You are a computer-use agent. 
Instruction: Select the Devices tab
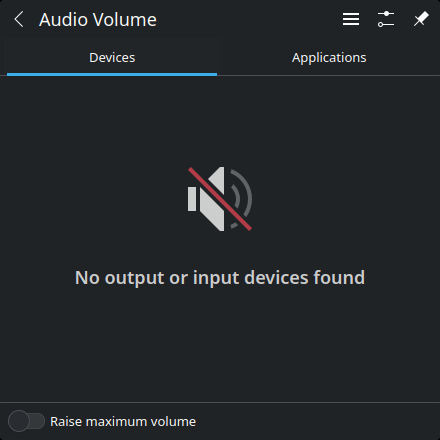112,57
